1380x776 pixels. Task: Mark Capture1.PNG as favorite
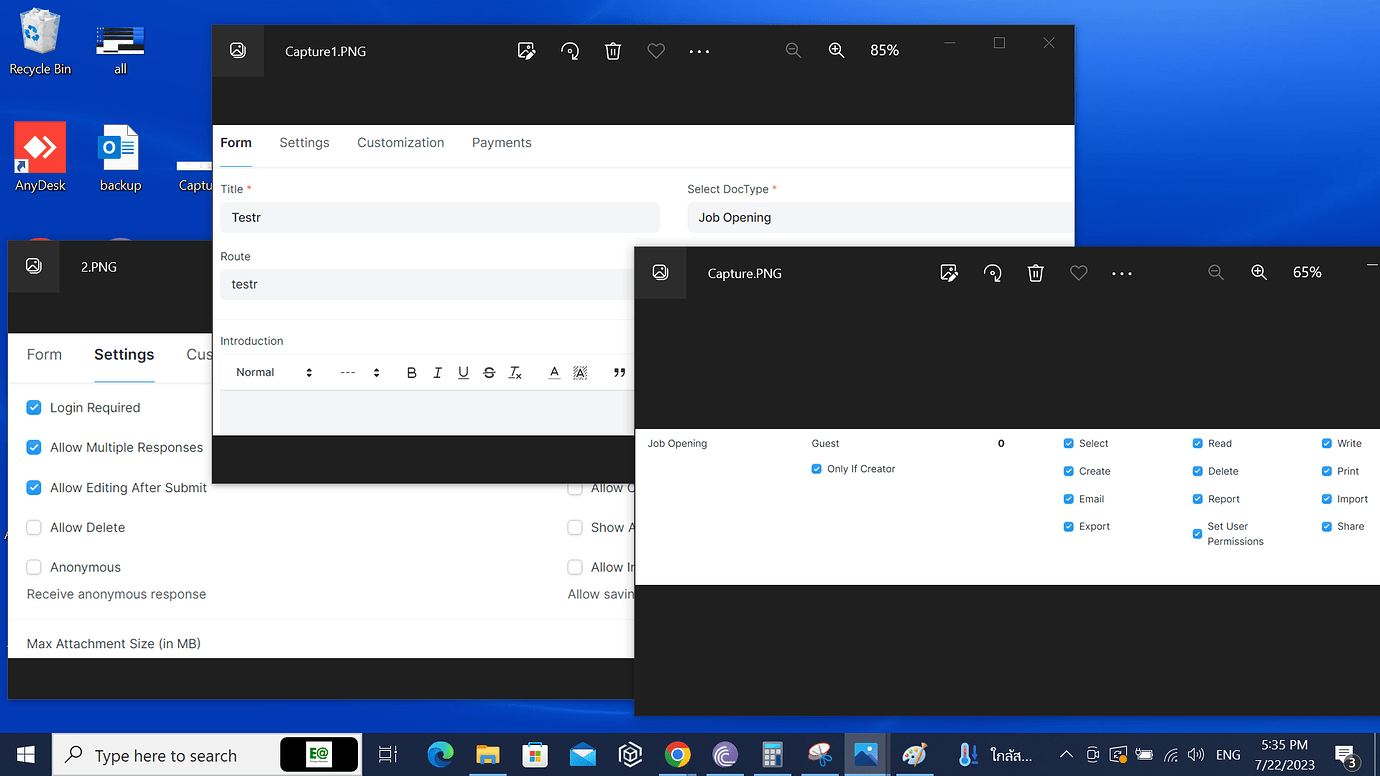coord(656,50)
